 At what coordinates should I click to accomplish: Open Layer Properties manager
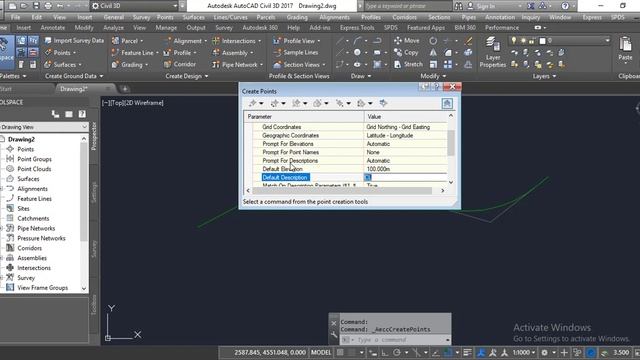(x=493, y=52)
